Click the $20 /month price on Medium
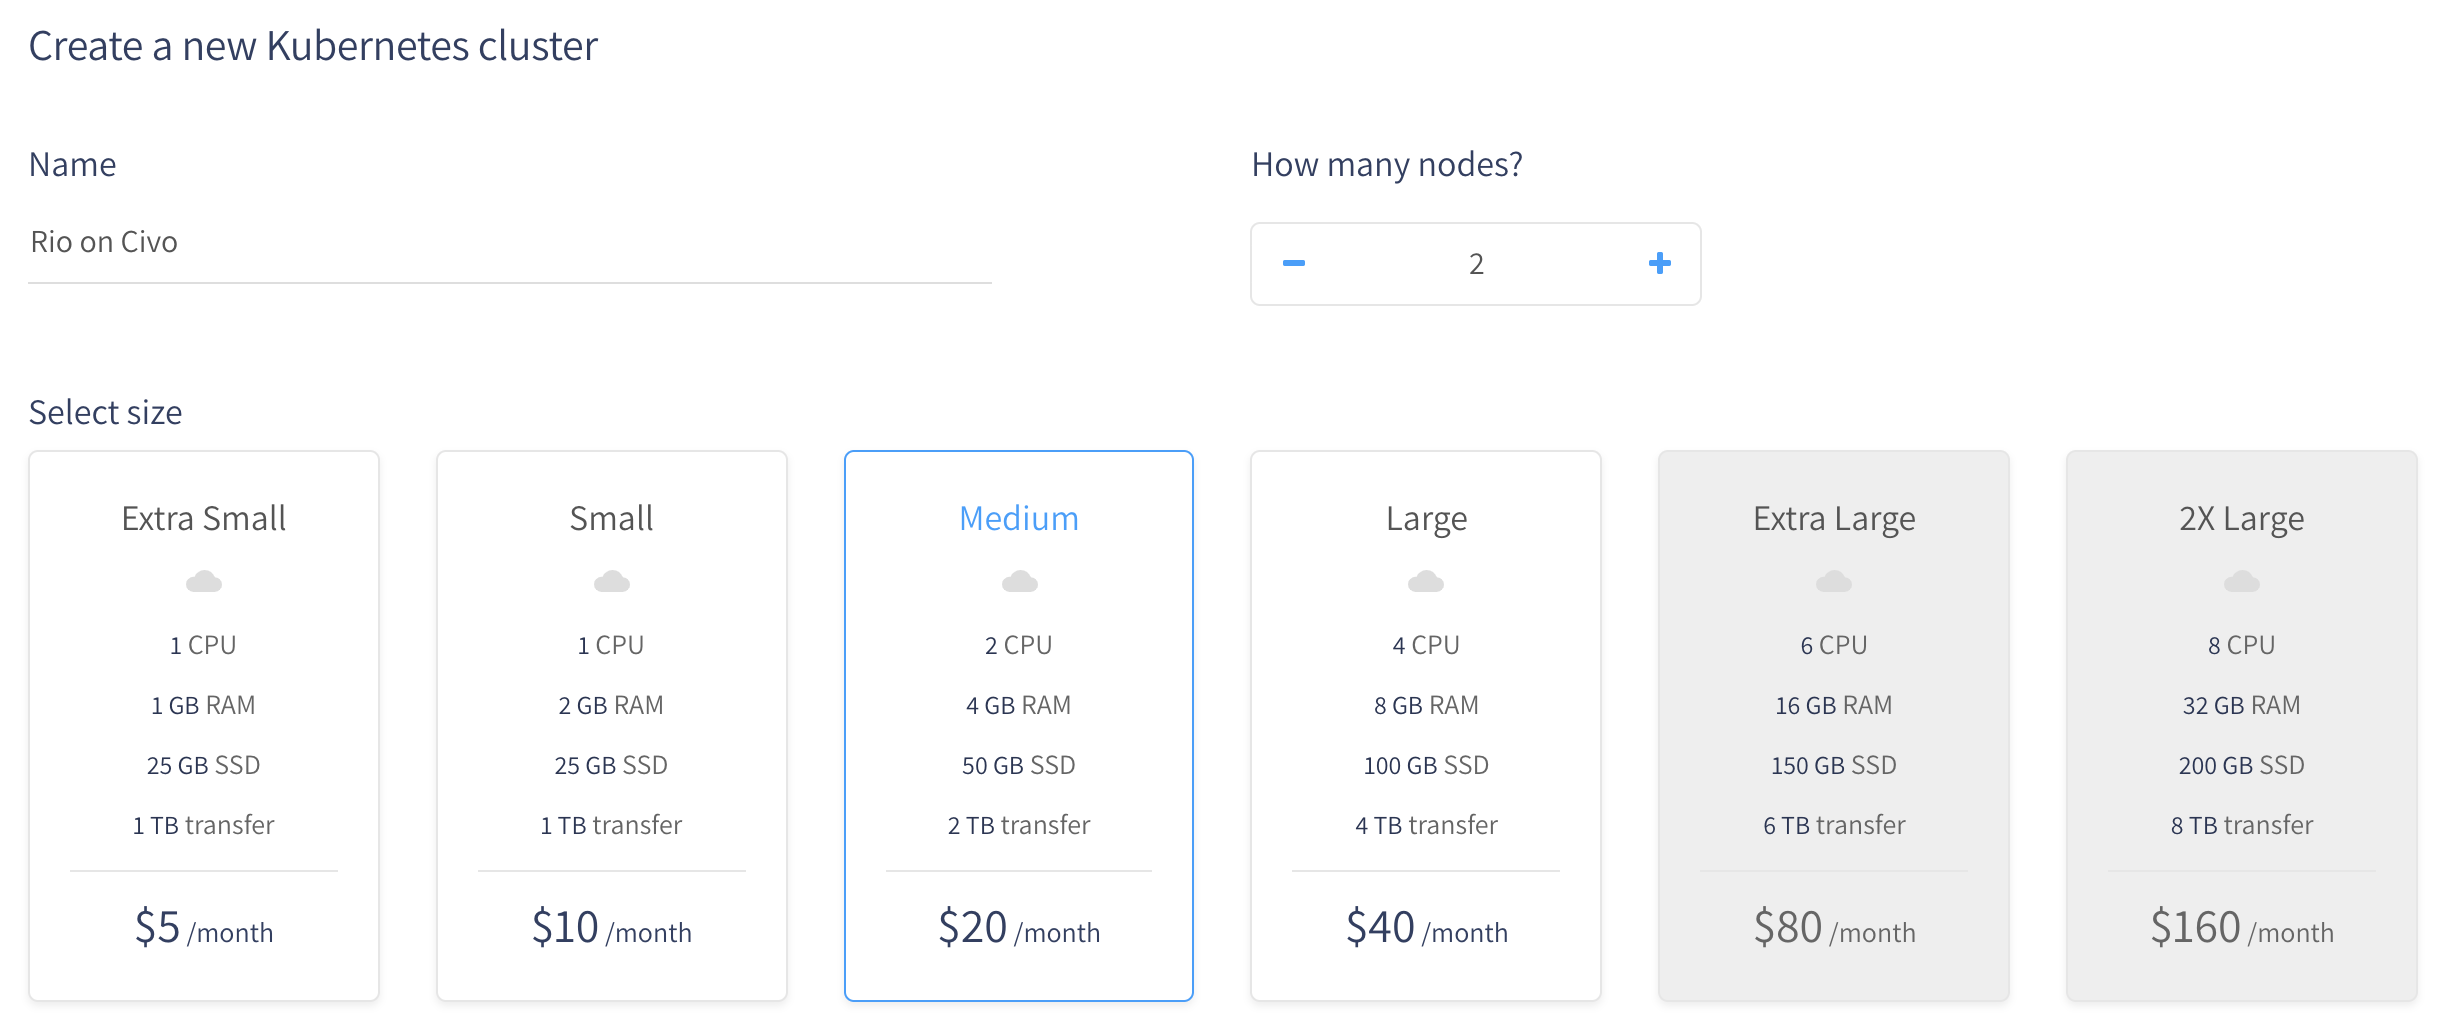Screen dimensions: 2440x1024 [x=1019, y=928]
